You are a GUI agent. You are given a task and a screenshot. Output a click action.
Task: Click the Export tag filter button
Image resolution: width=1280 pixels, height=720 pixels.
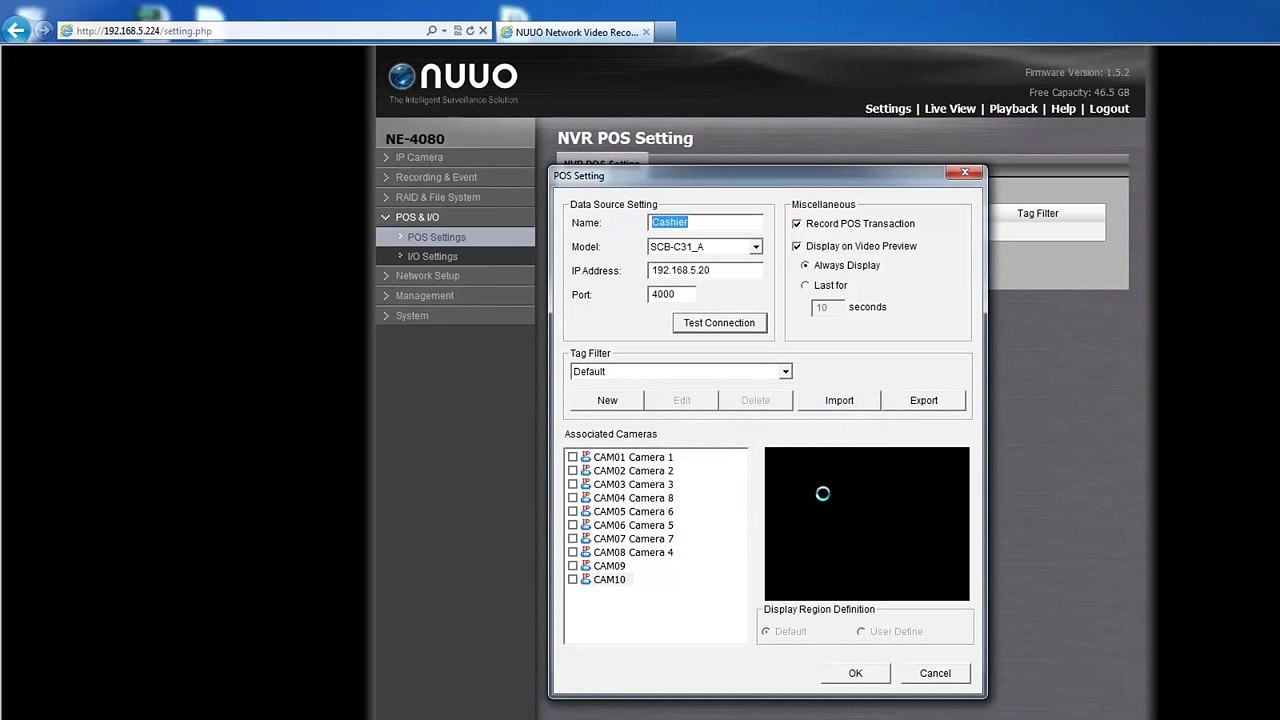(x=924, y=401)
